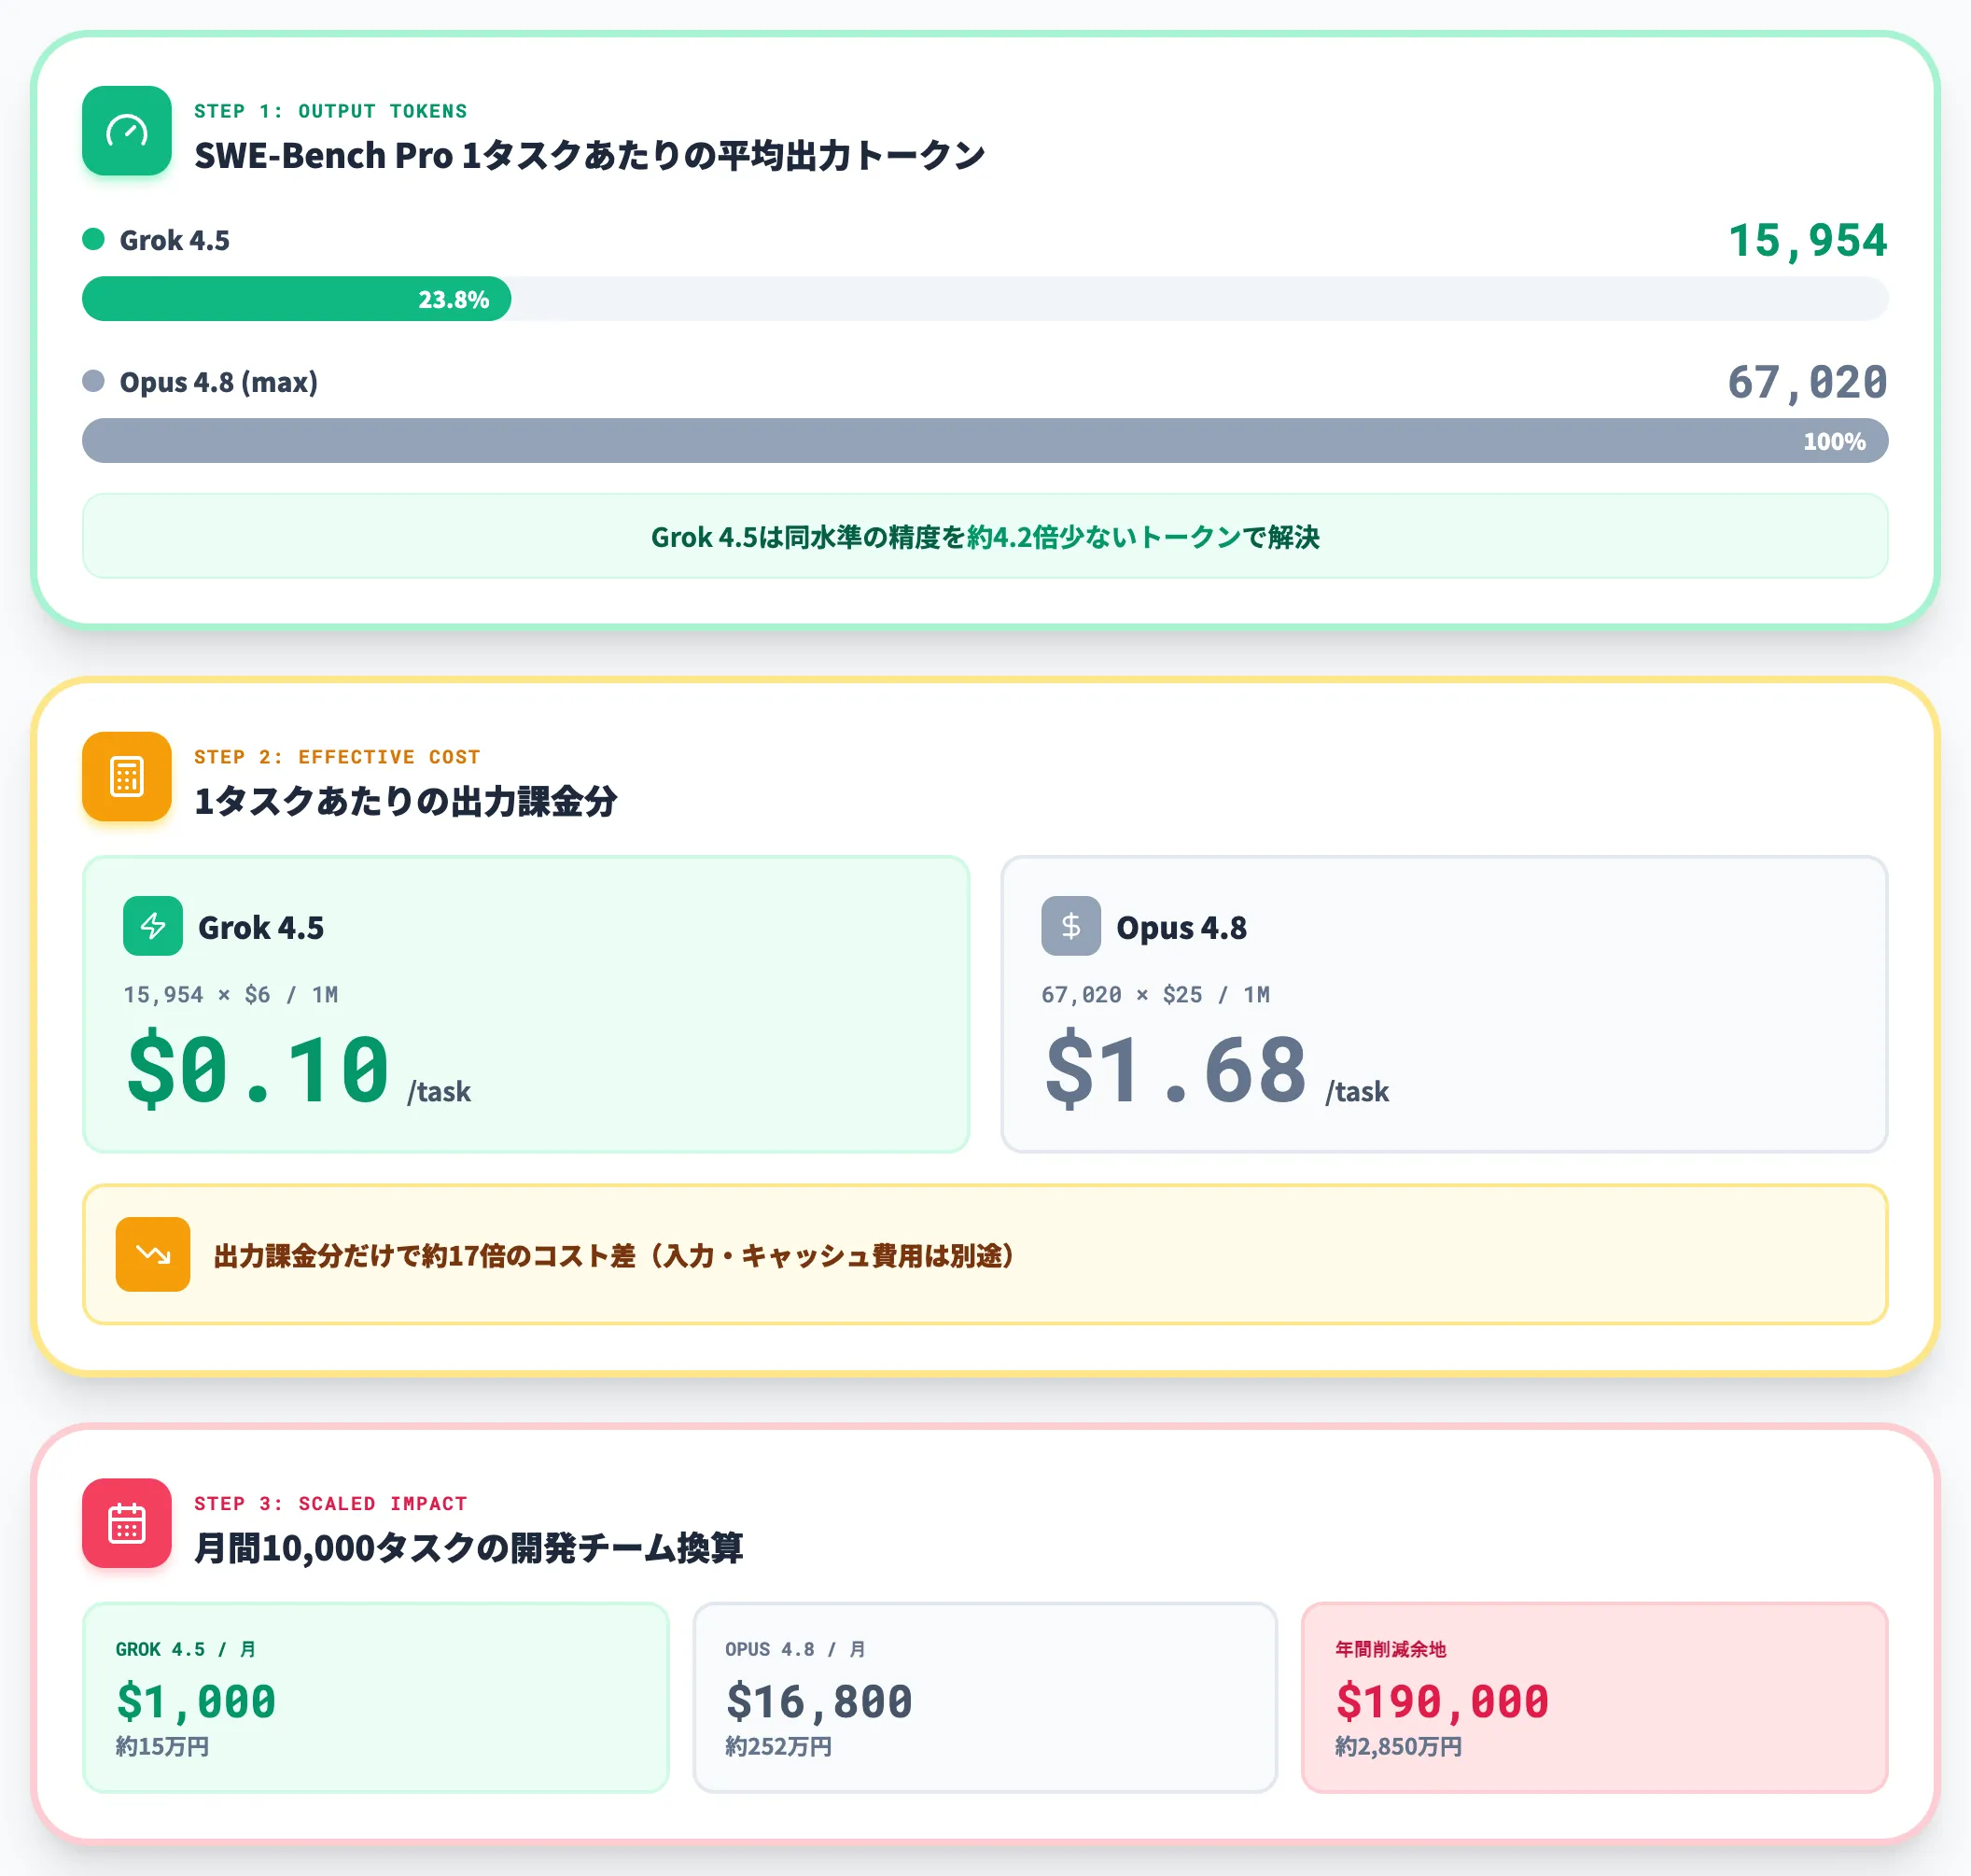Click the OPUS 4.8 monthly $16,800 card
The width and height of the screenshot is (1971, 1876).
point(985,1697)
